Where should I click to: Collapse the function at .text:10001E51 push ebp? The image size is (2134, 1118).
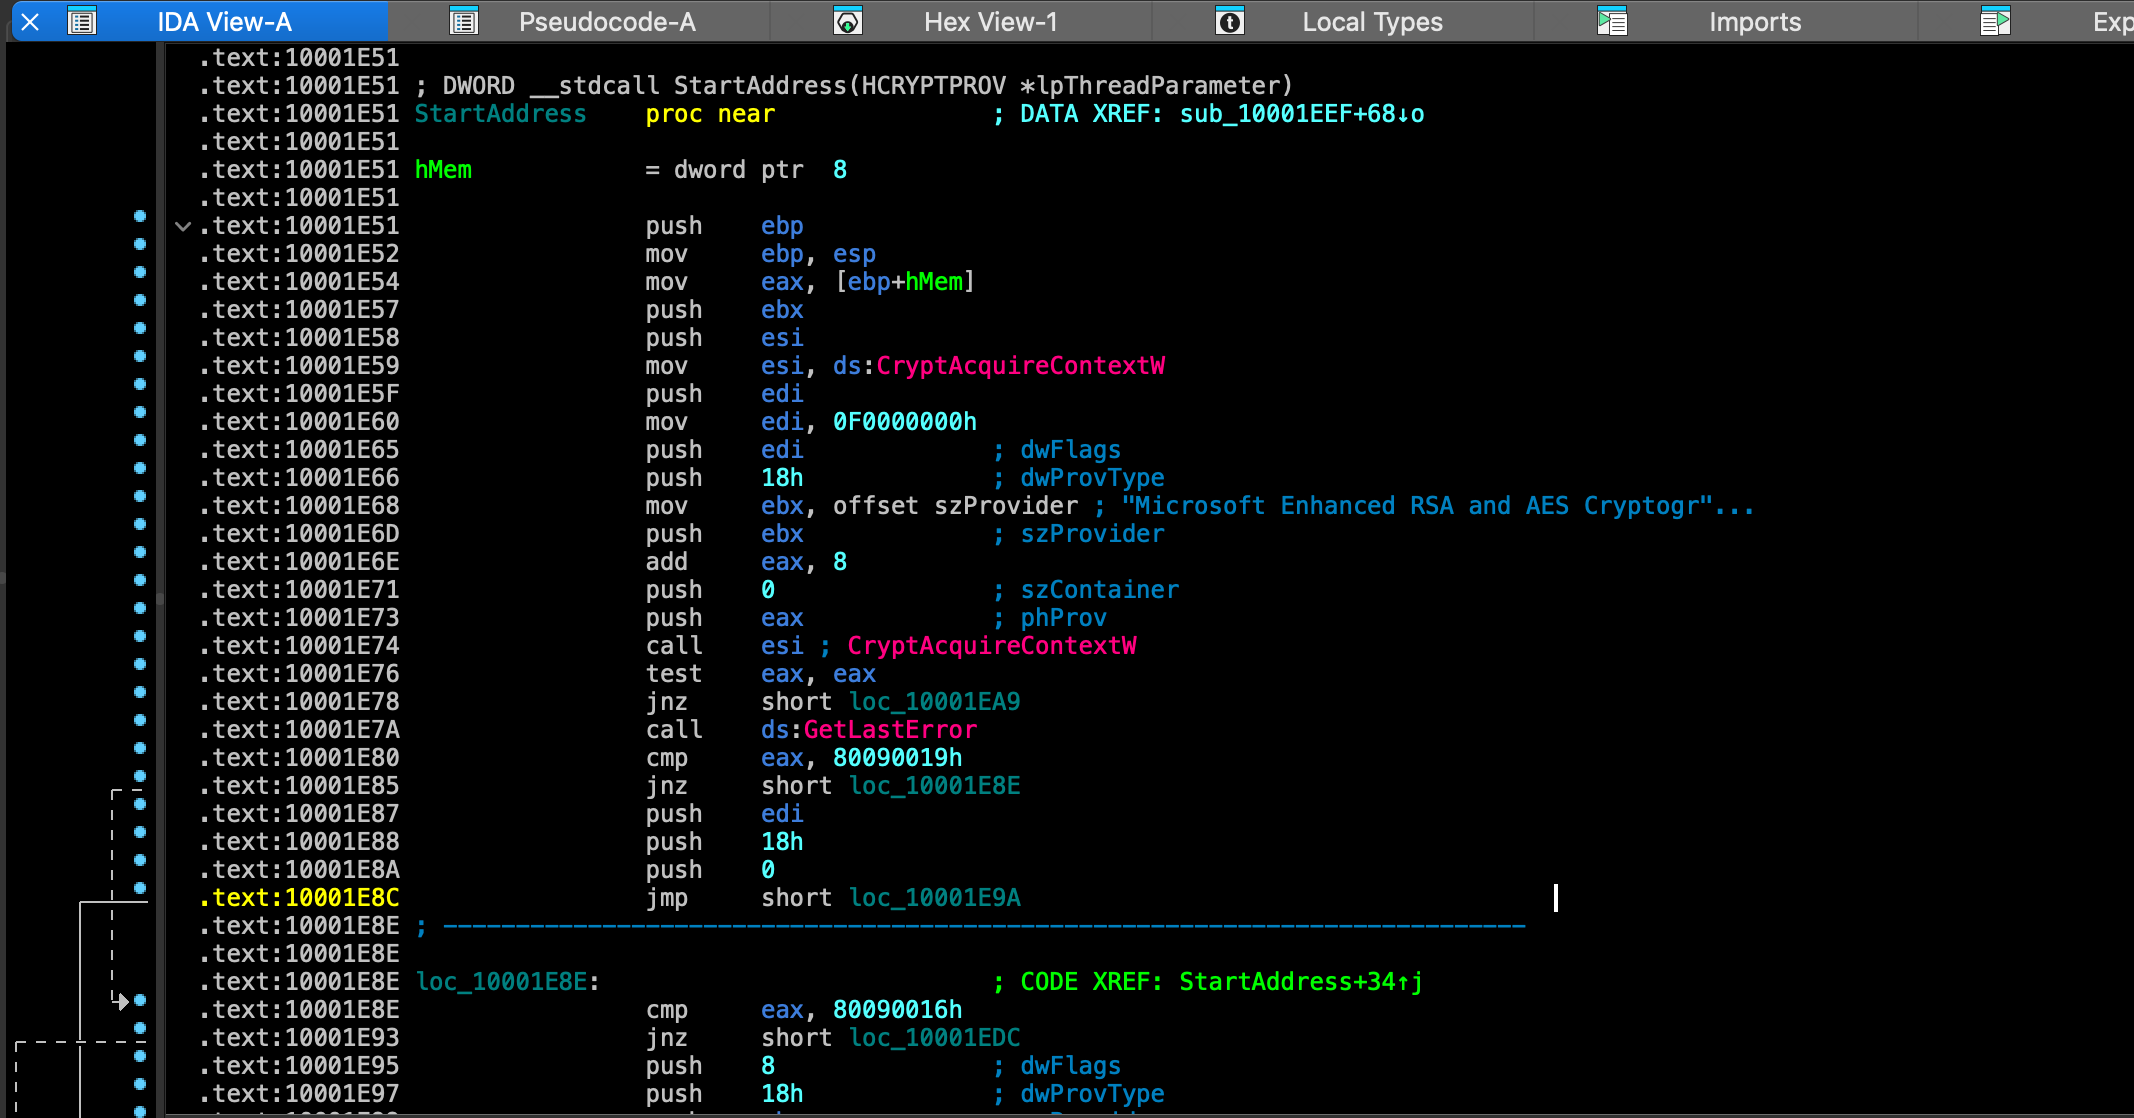click(183, 226)
